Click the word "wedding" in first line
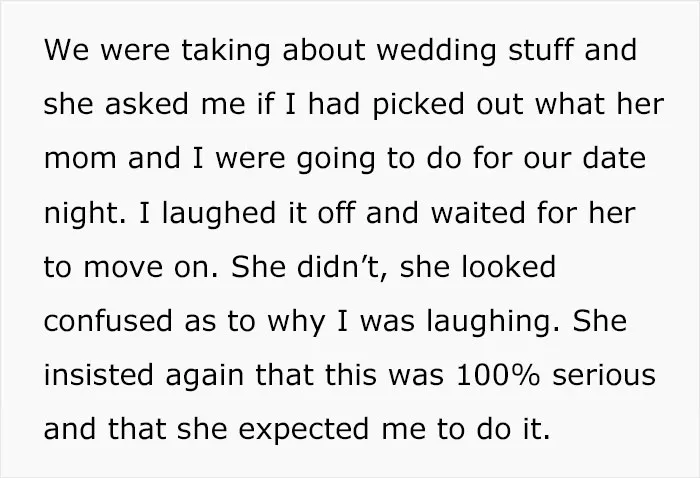 tap(437, 51)
